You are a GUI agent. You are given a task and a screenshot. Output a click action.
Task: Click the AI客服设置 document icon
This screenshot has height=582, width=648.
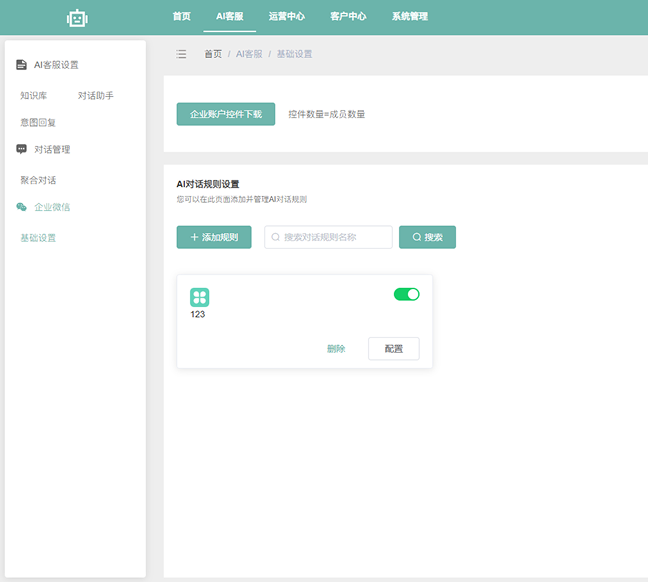coord(22,65)
